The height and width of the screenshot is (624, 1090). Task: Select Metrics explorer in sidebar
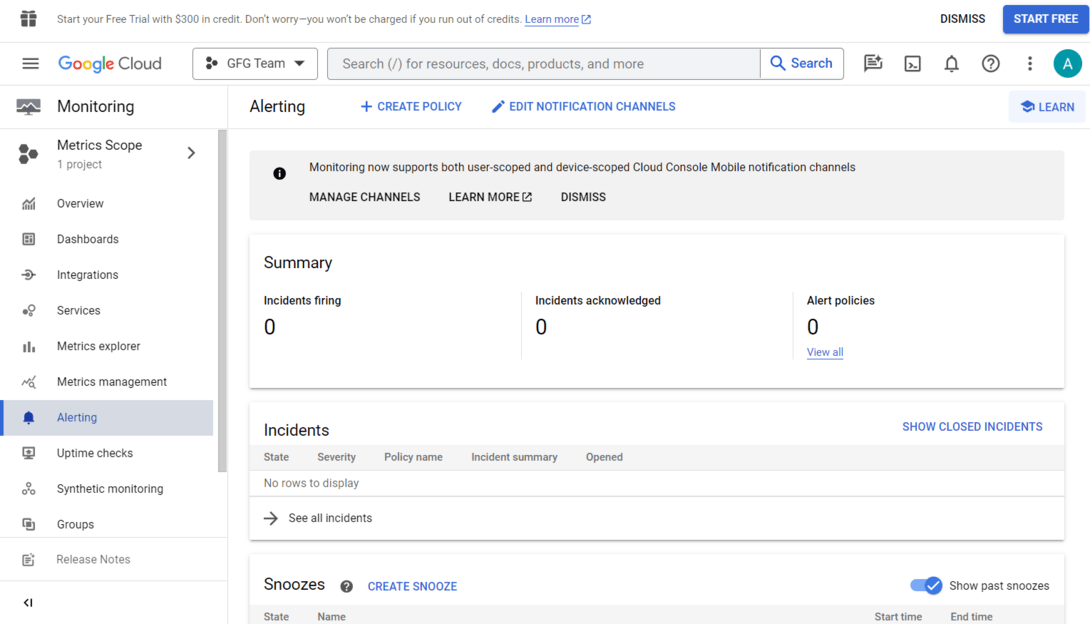pos(98,346)
